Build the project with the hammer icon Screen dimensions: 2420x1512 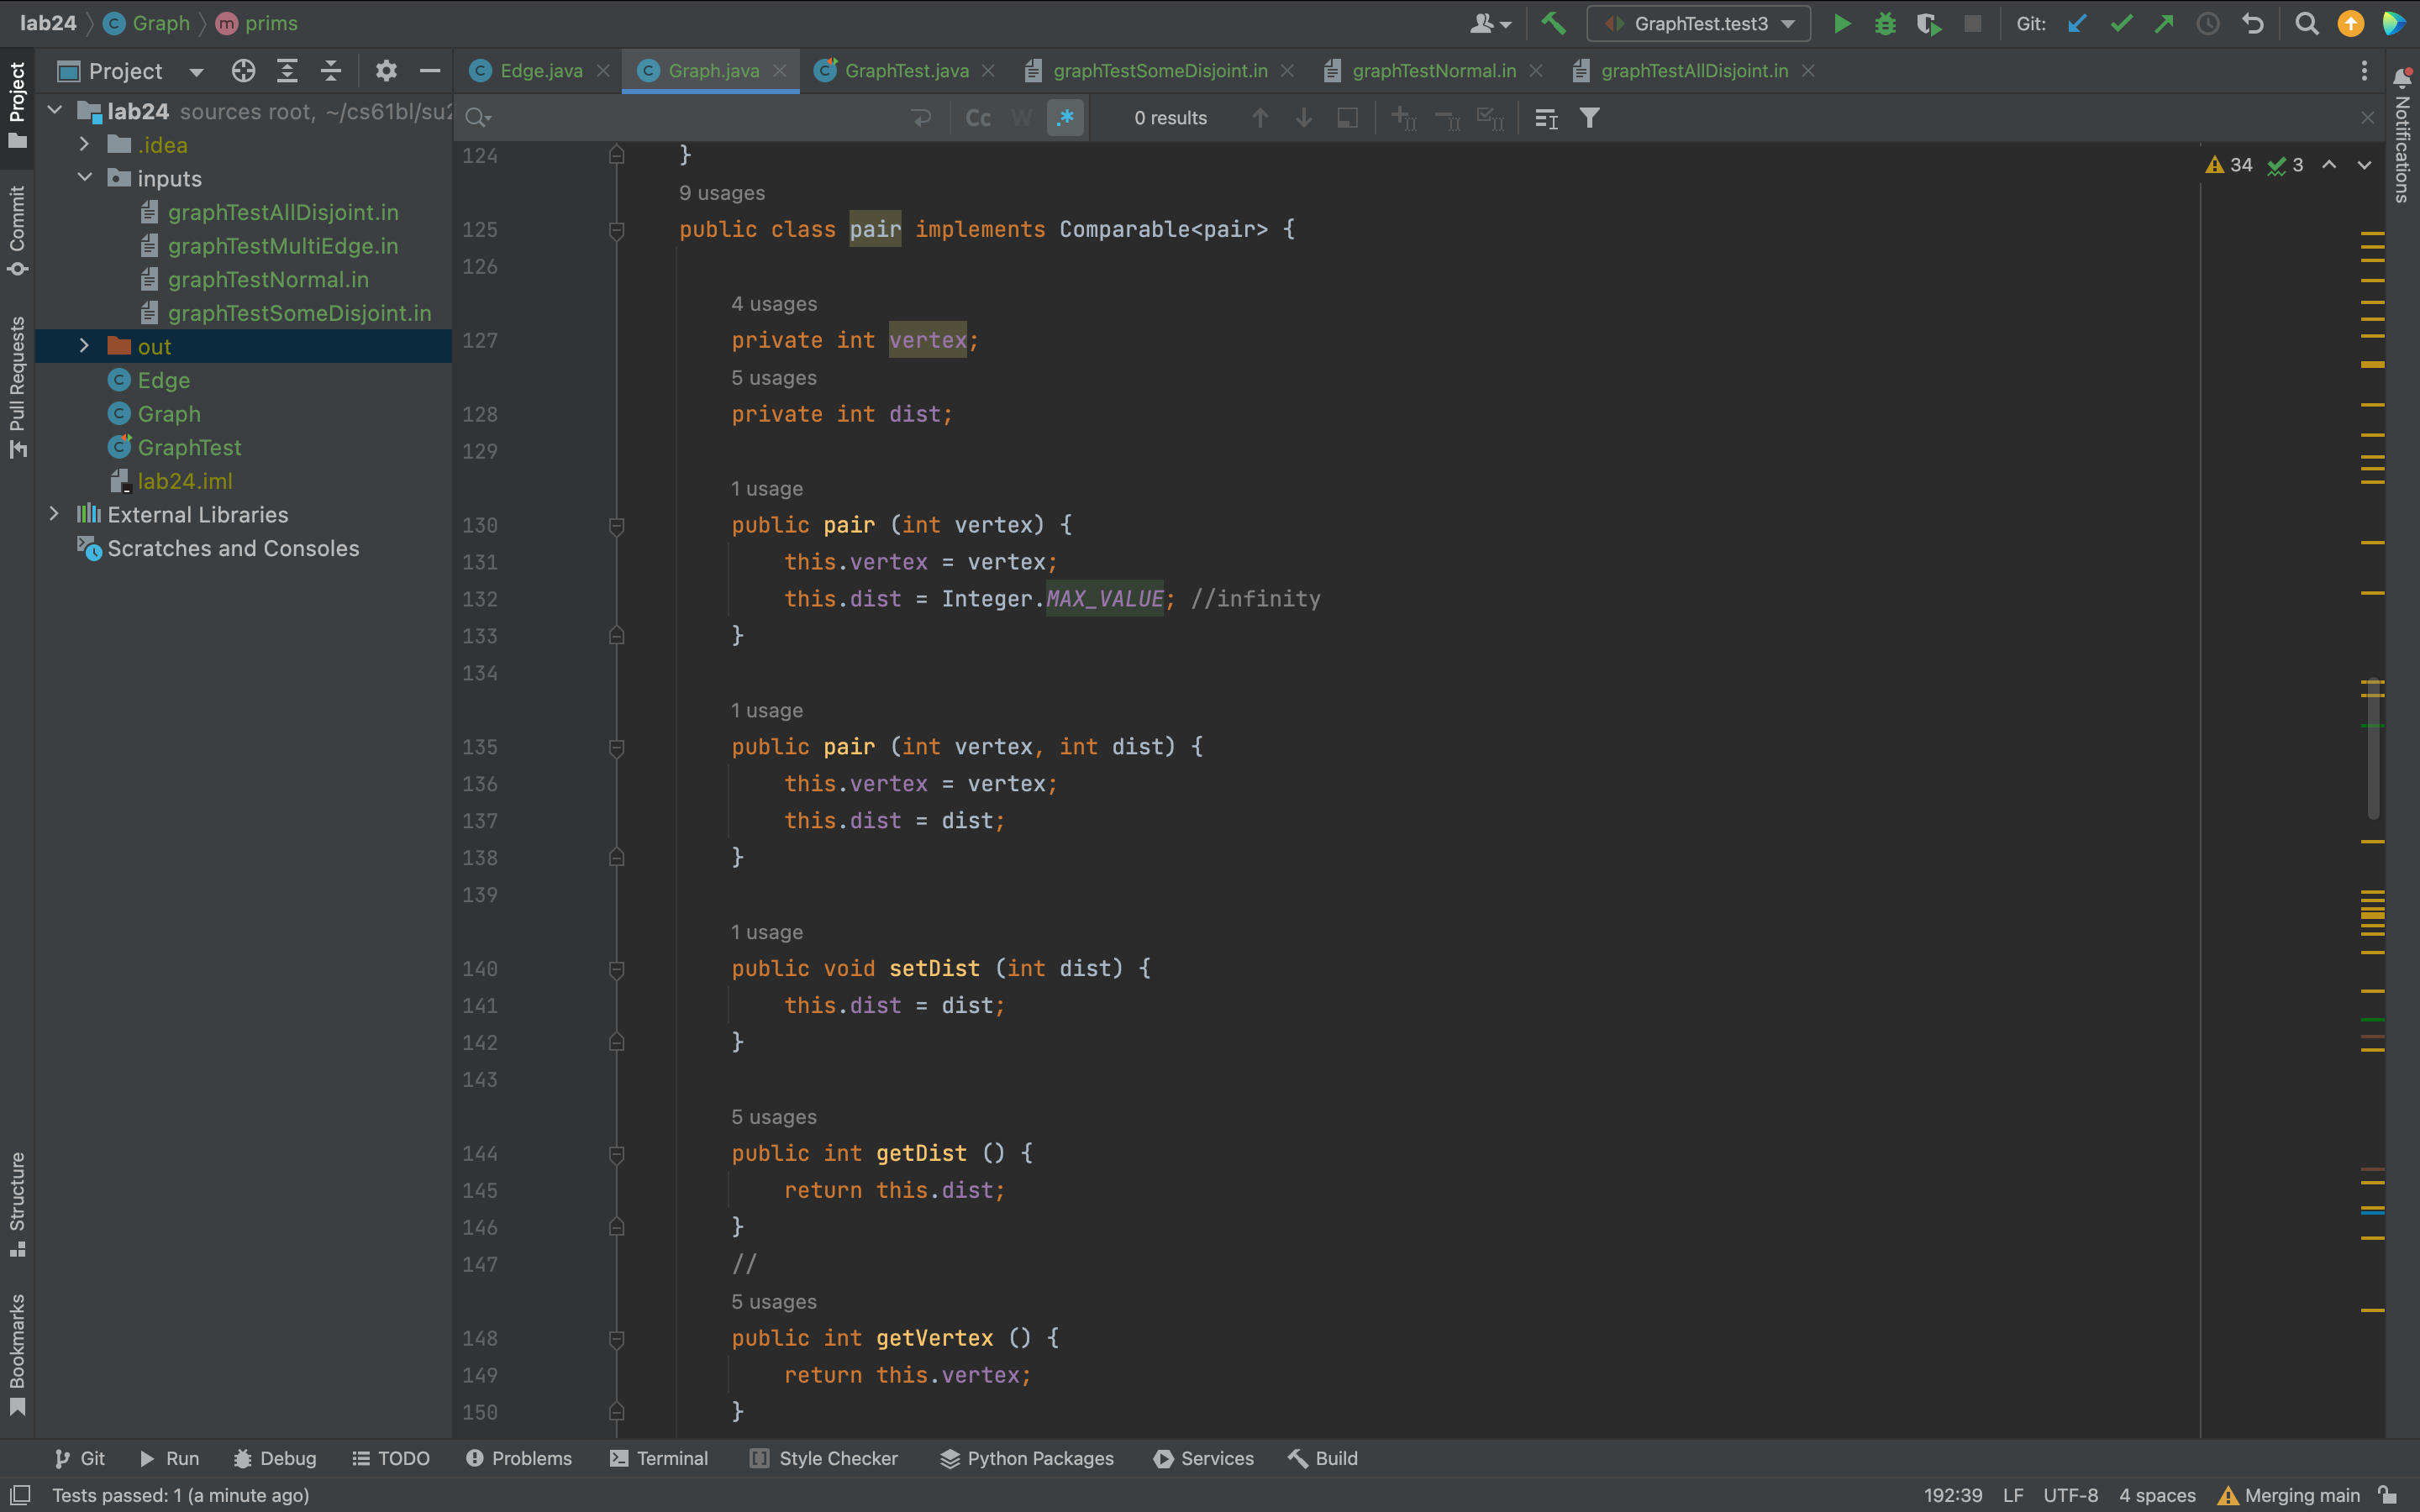tap(1553, 23)
